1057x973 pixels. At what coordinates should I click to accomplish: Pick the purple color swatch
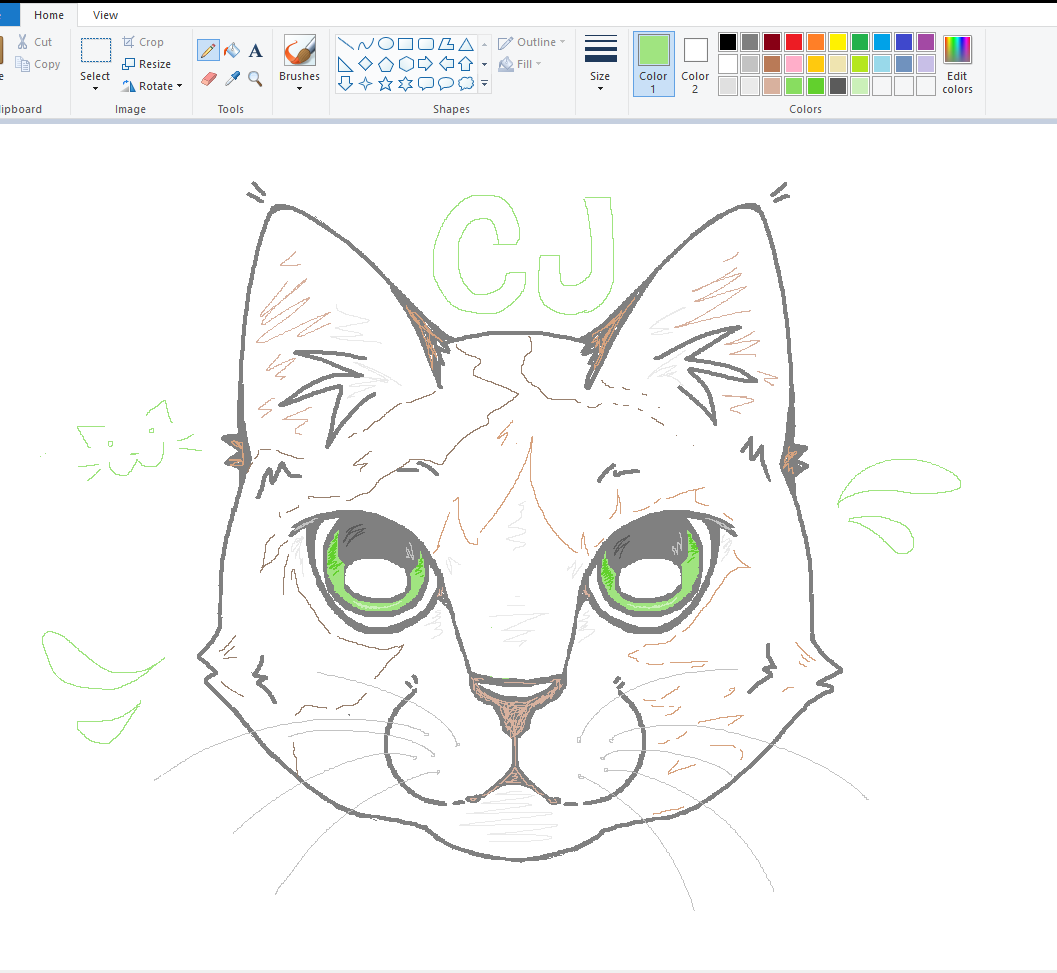[926, 42]
